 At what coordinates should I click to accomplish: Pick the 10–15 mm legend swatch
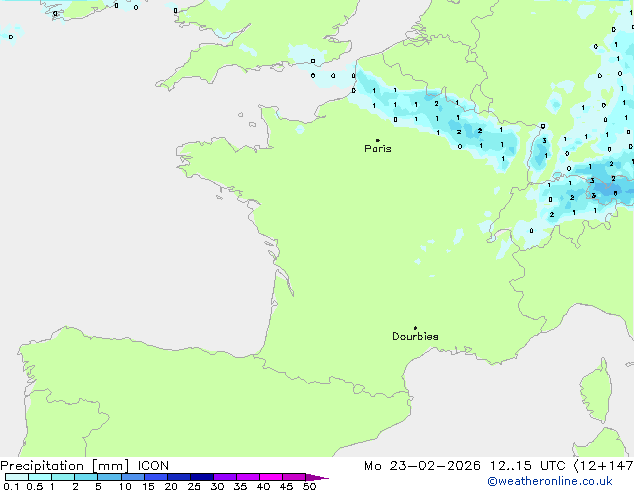click(x=133, y=477)
